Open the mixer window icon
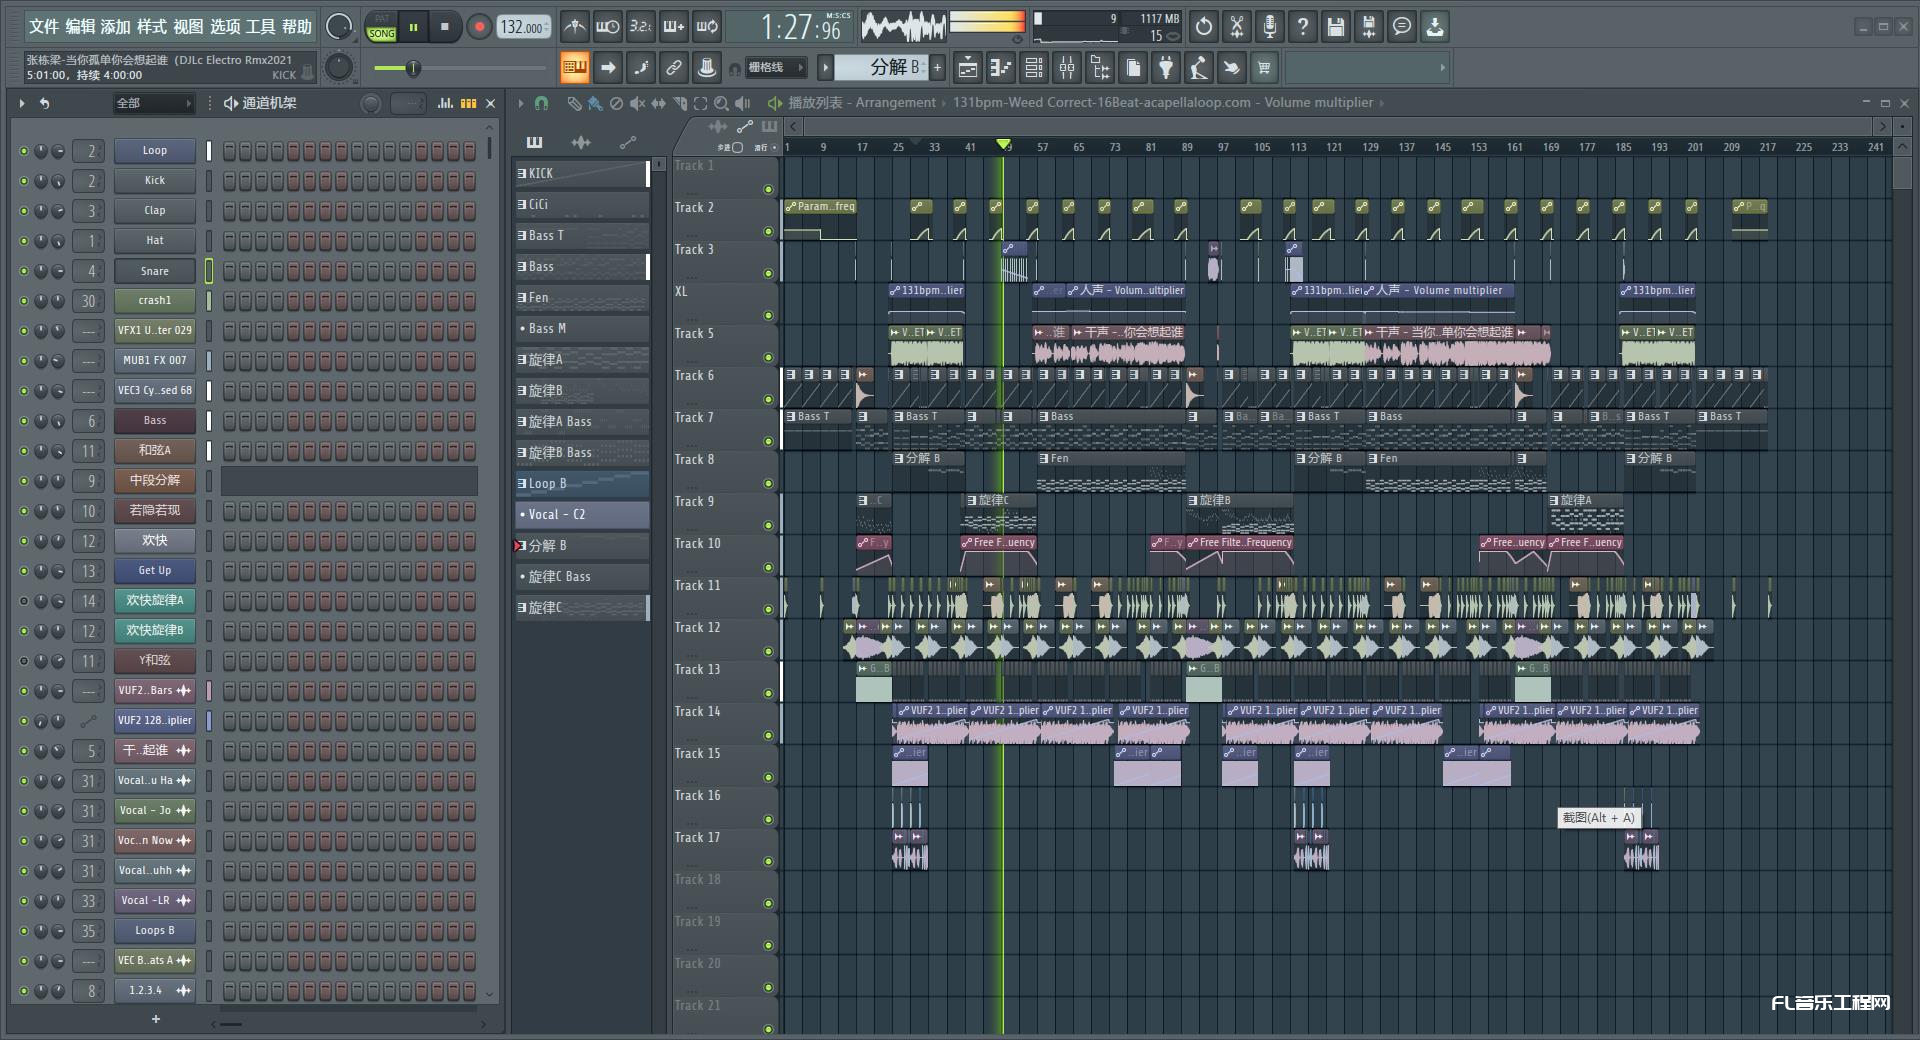Screen dimensions: 1920x1040 click(1067, 68)
